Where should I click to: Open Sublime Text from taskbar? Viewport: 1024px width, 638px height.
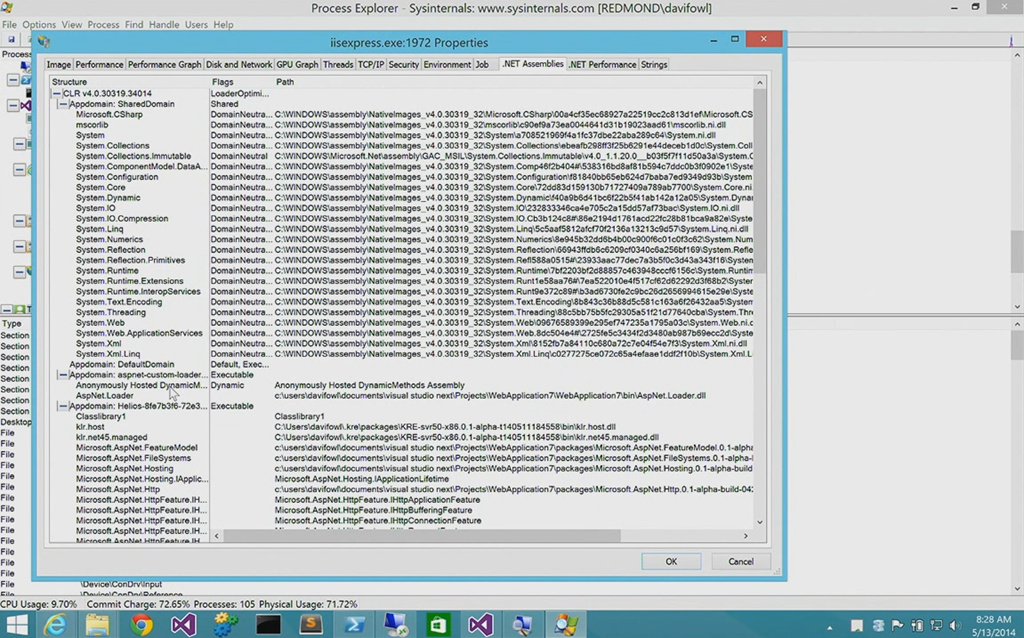311,625
